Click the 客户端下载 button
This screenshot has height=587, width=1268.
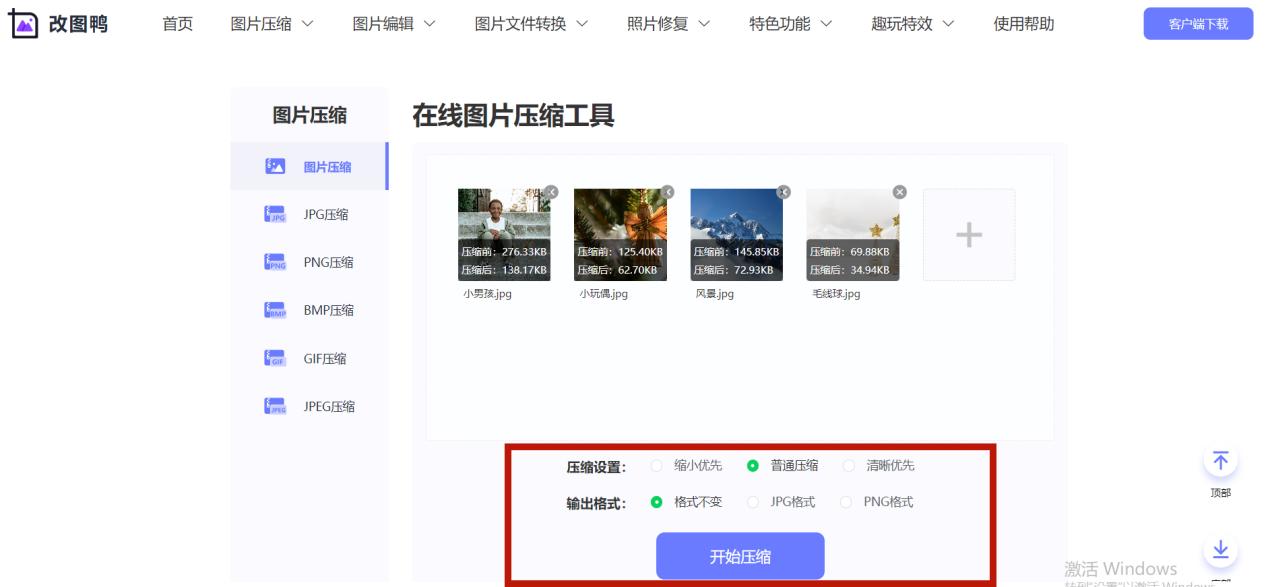[1198, 22]
